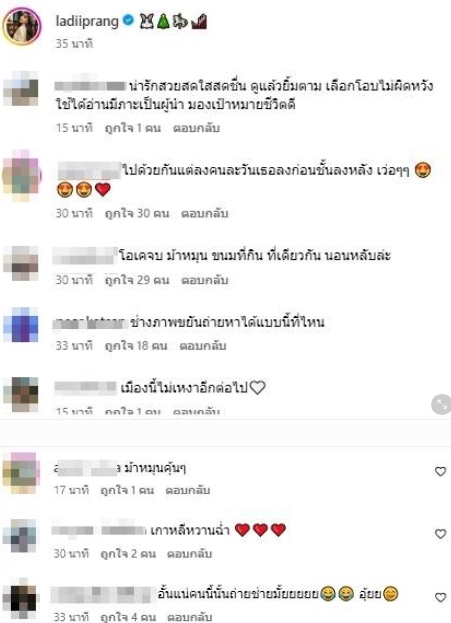
Task: Click the red heart emoji in the 30-likes comment
Action: click(103, 190)
